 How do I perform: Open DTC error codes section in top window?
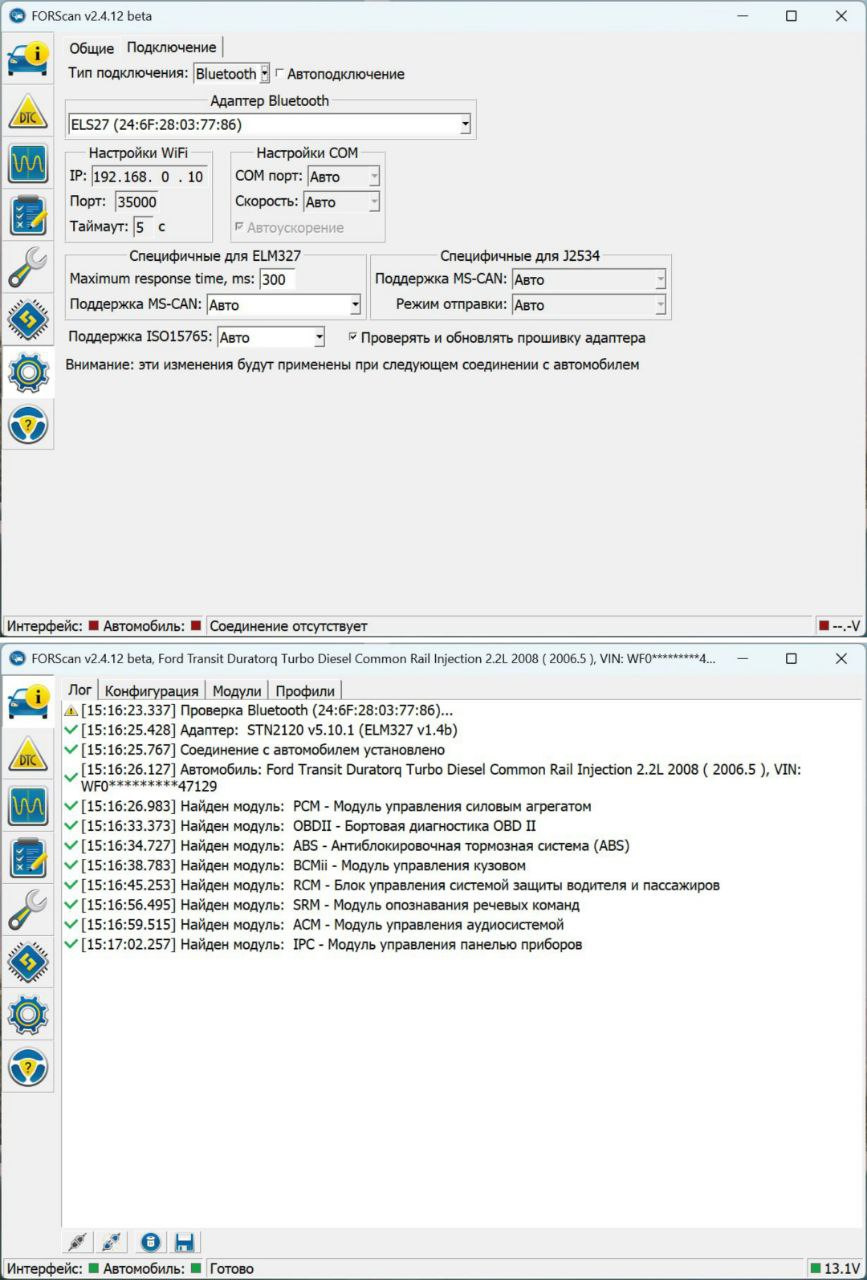[x=28, y=111]
